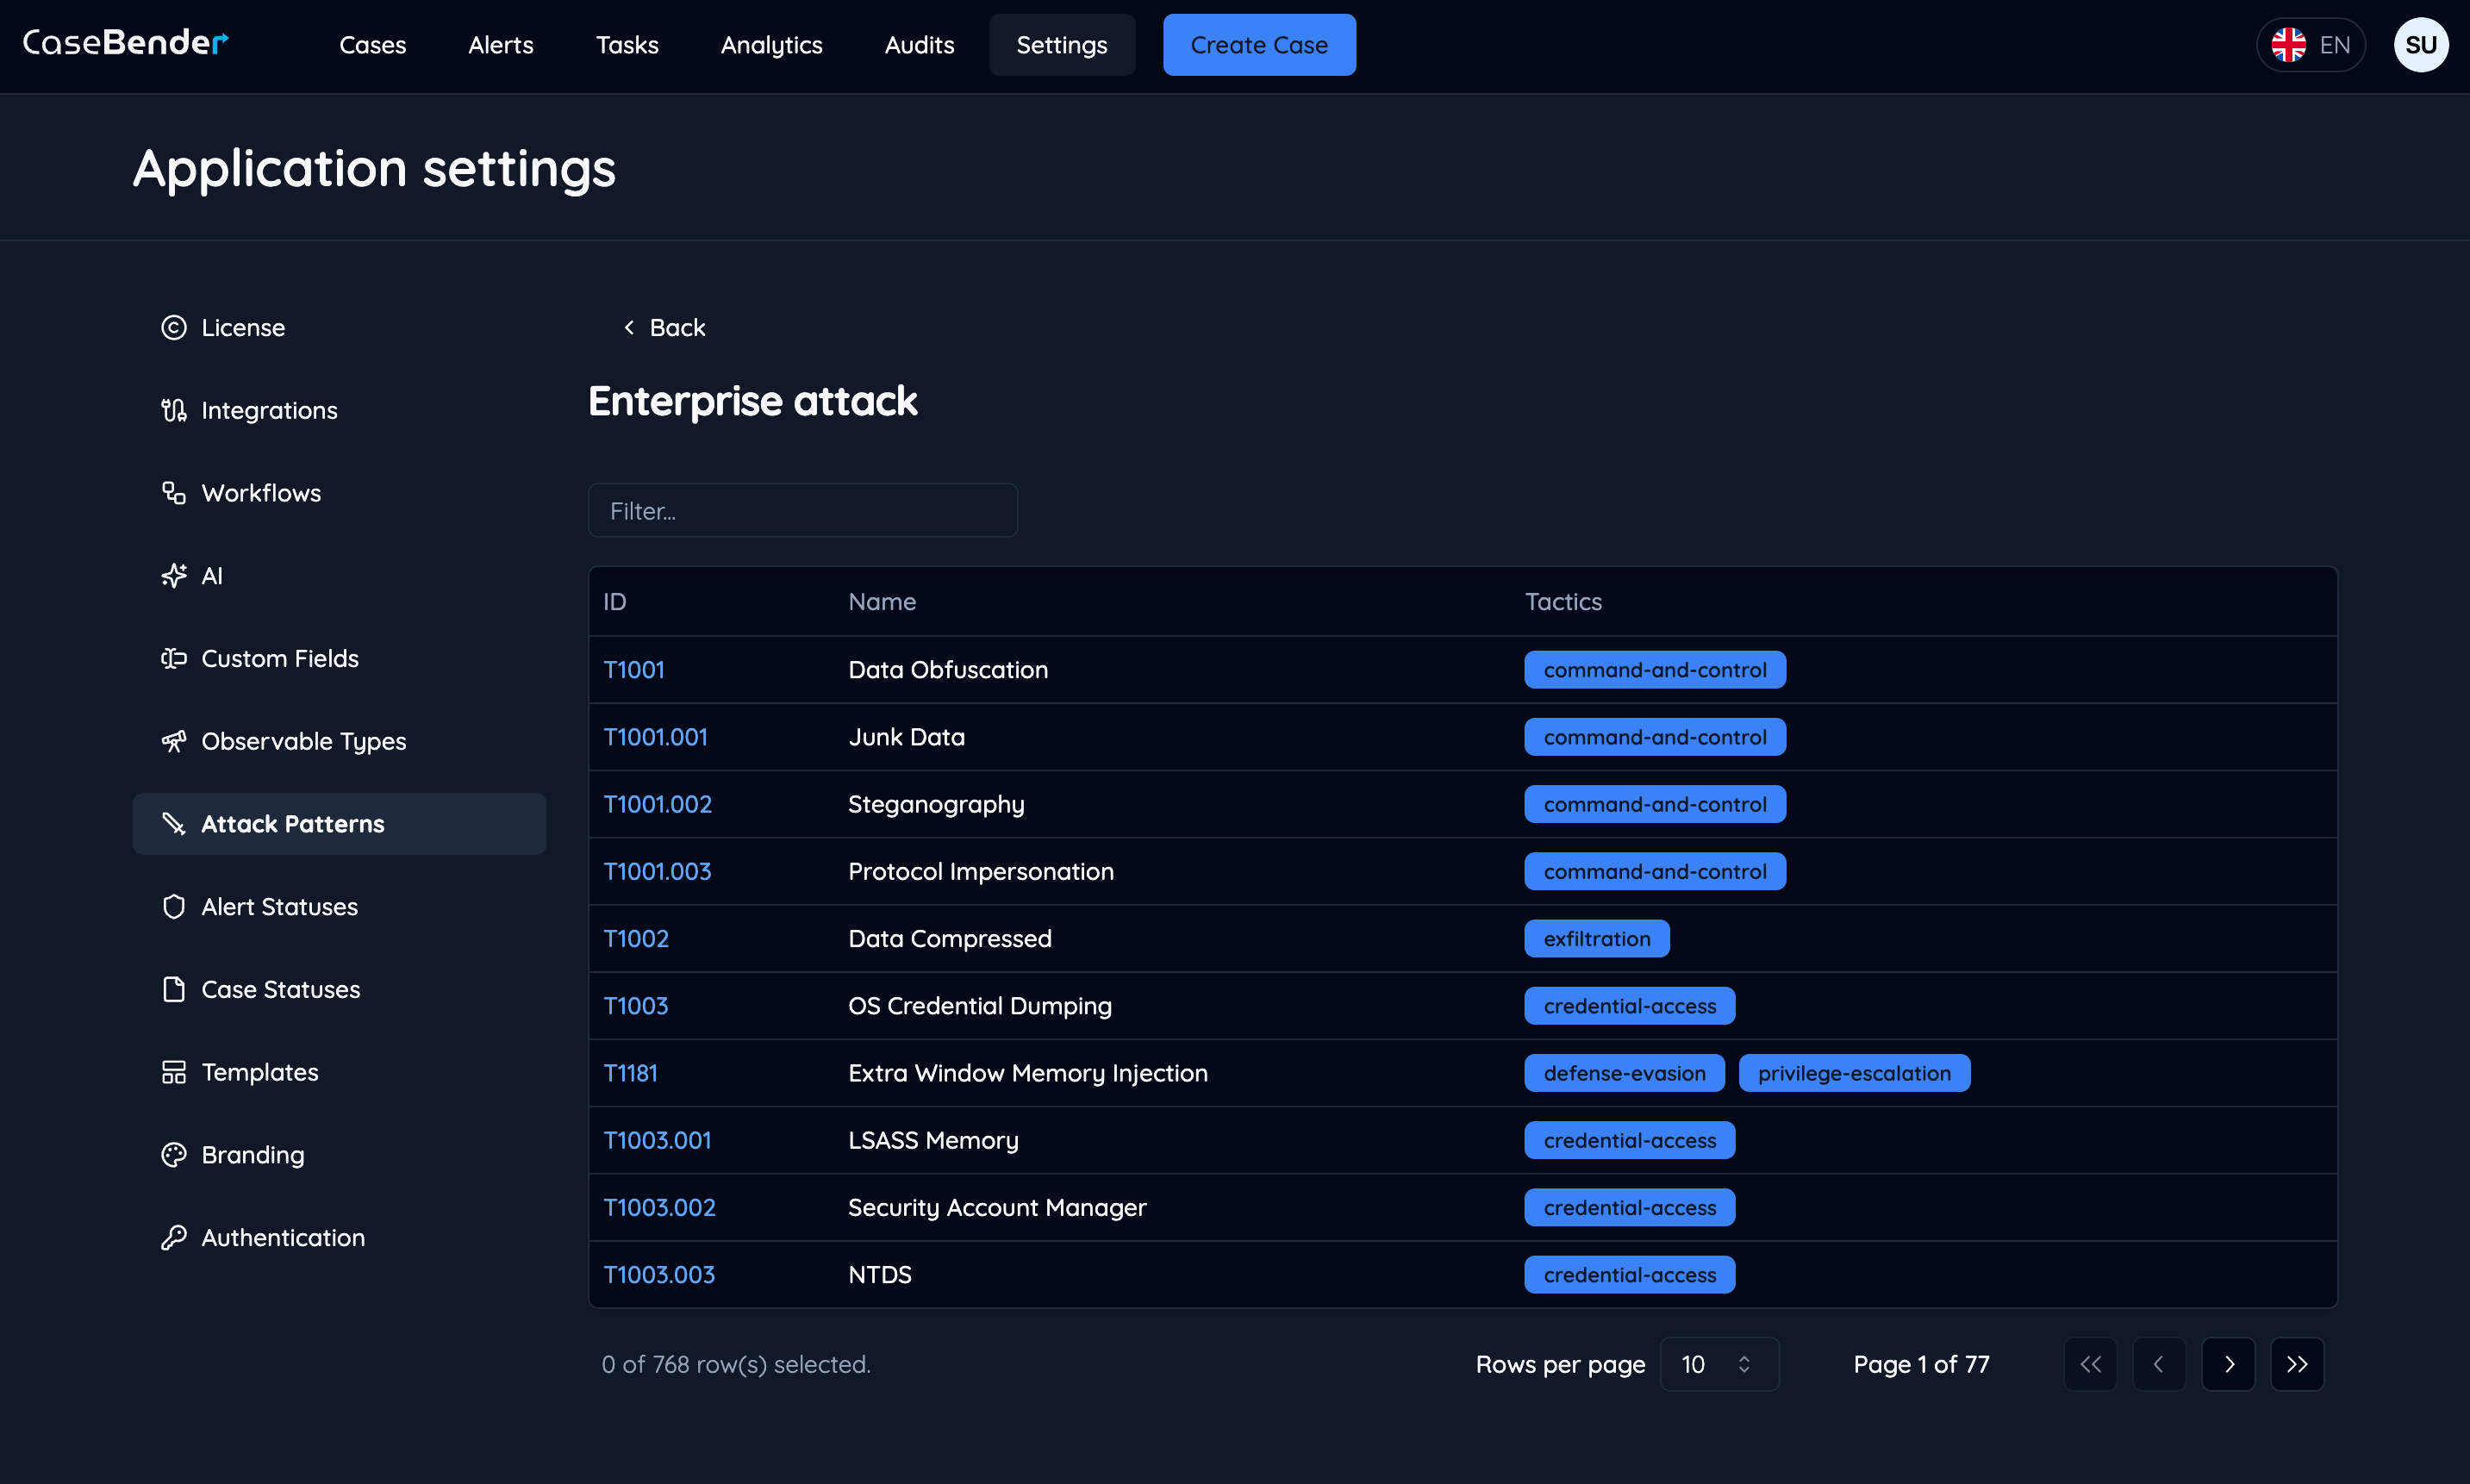Focus the Filter input field
Viewport: 2470px width, 1484px height.
tap(803, 511)
